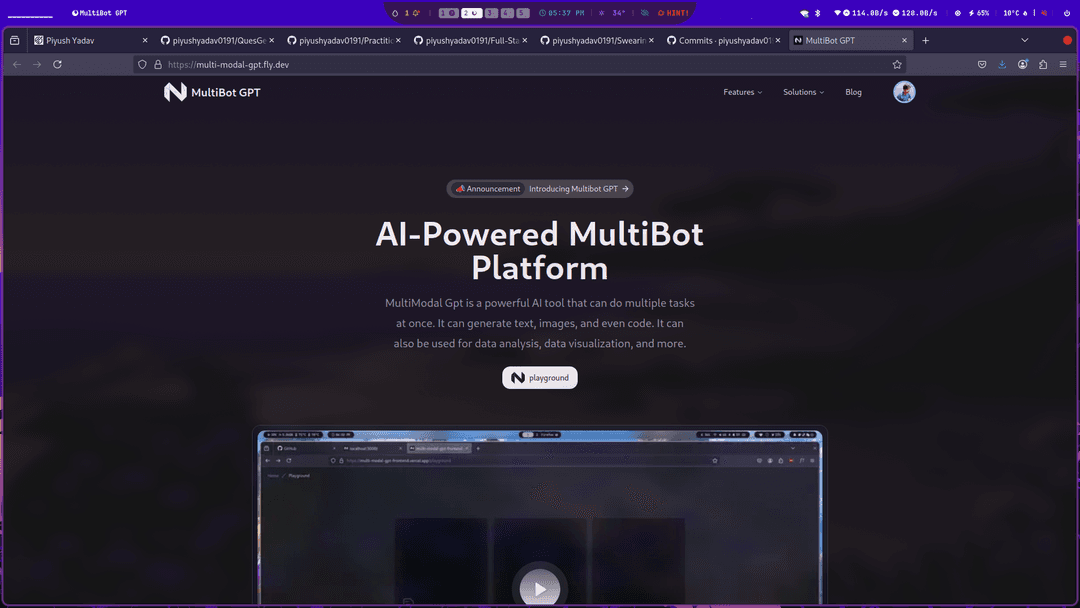
Task: Click the 128.0B/s upload speed indicator
Action: pos(915,13)
